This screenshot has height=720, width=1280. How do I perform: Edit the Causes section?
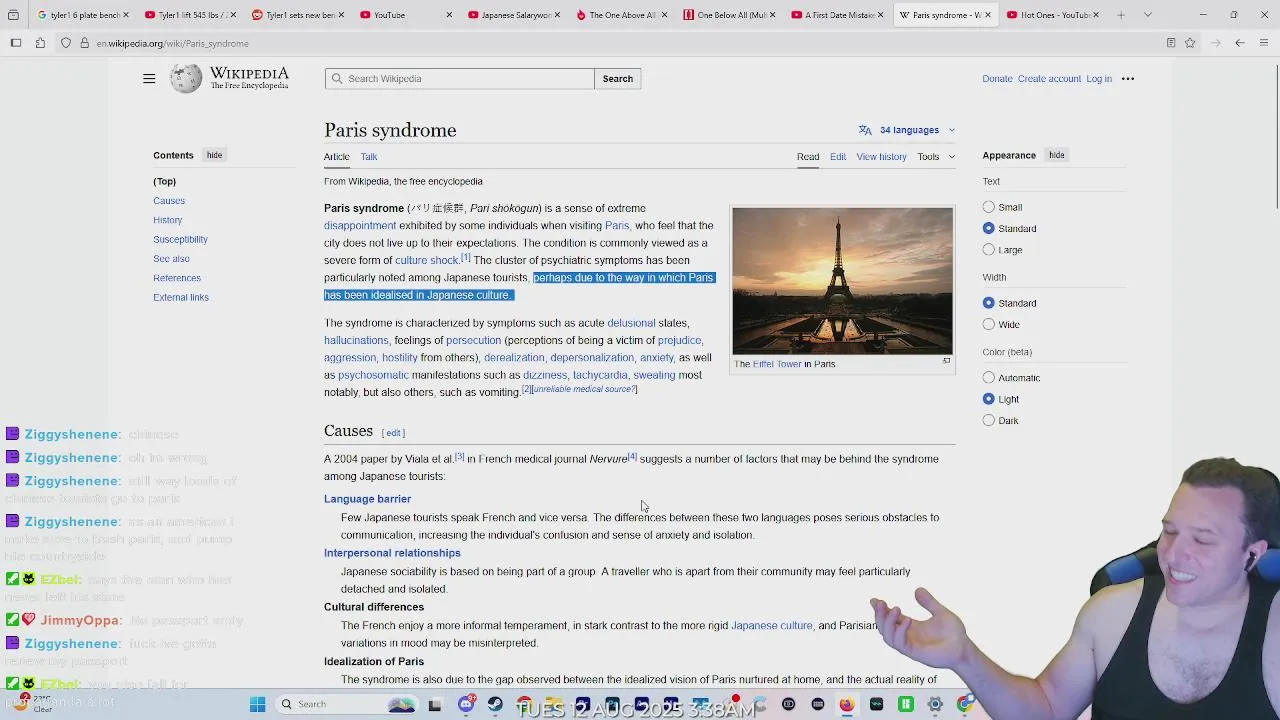(393, 433)
